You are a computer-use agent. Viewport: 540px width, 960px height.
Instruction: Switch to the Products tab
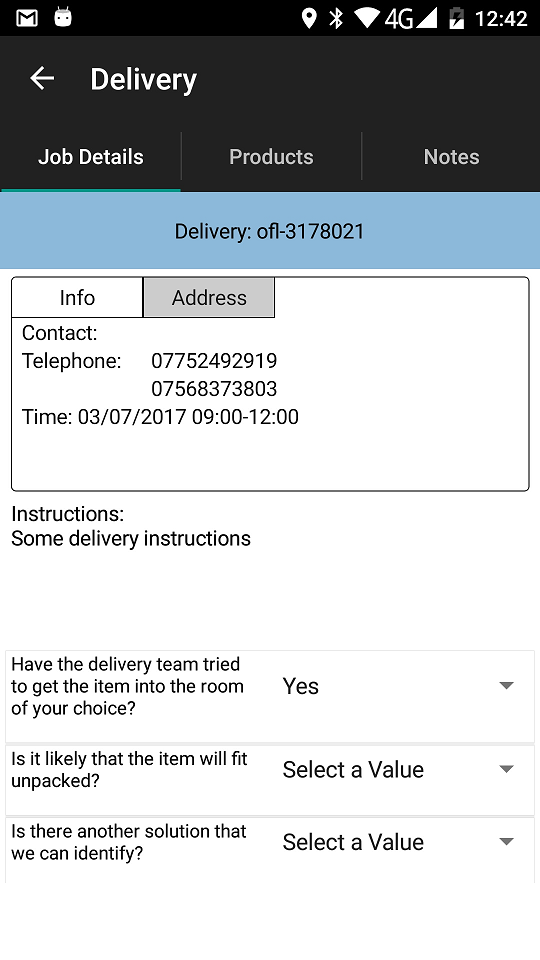(x=271, y=157)
